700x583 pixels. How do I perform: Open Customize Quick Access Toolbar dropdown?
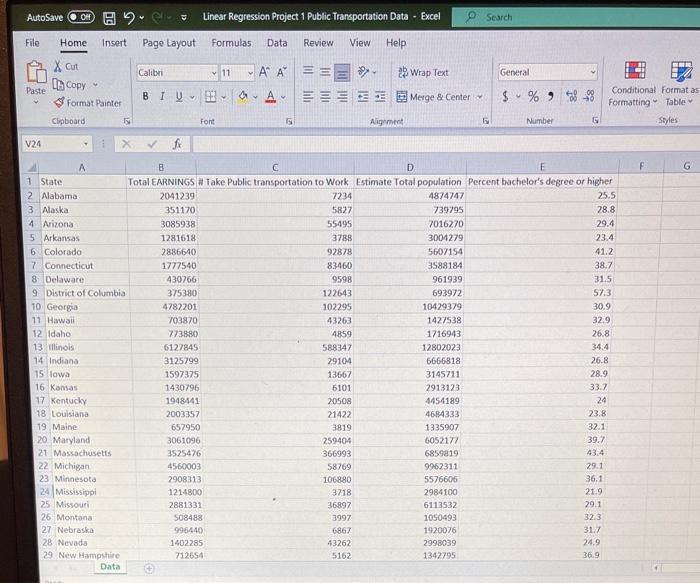(184, 18)
